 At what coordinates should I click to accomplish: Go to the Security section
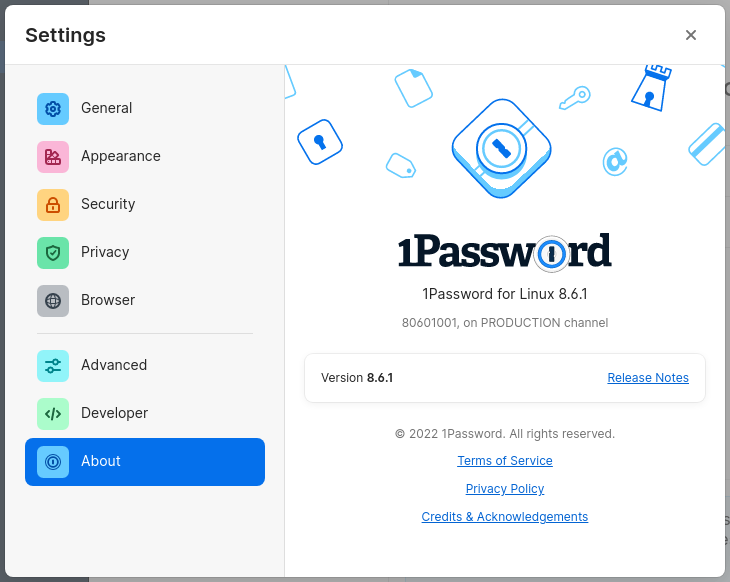pos(108,204)
